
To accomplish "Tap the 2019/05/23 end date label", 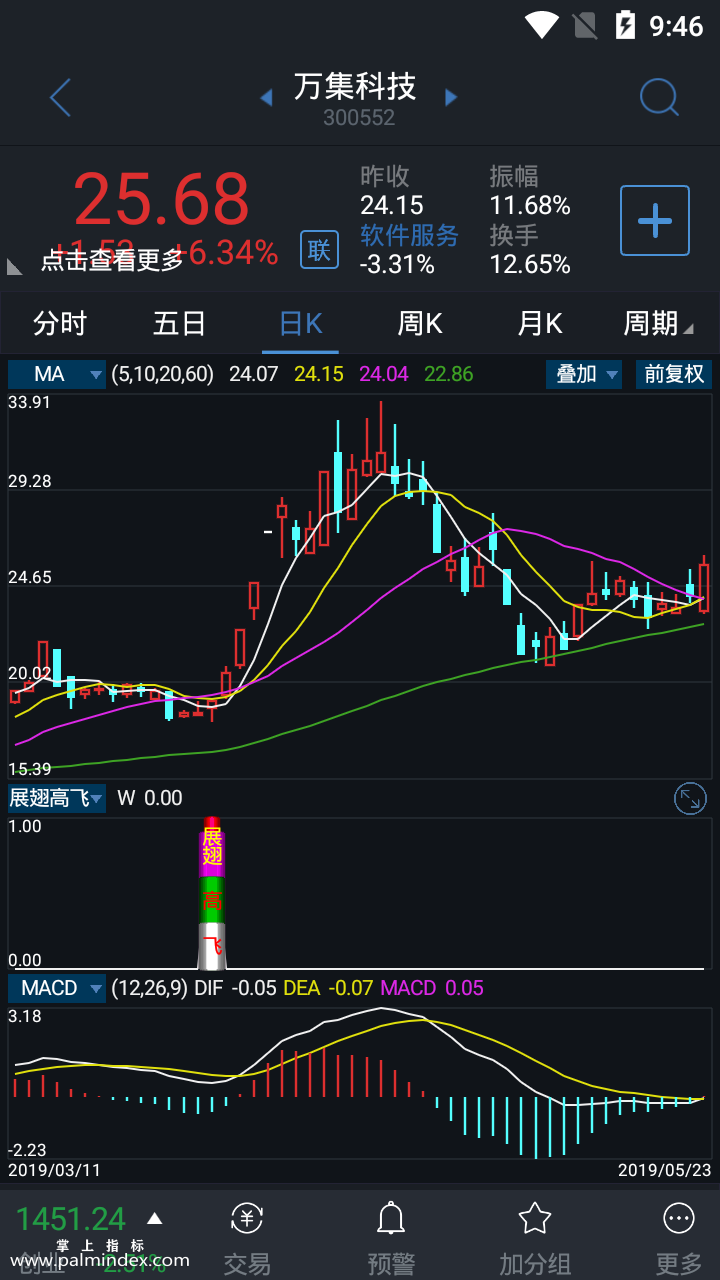I will [664, 1169].
